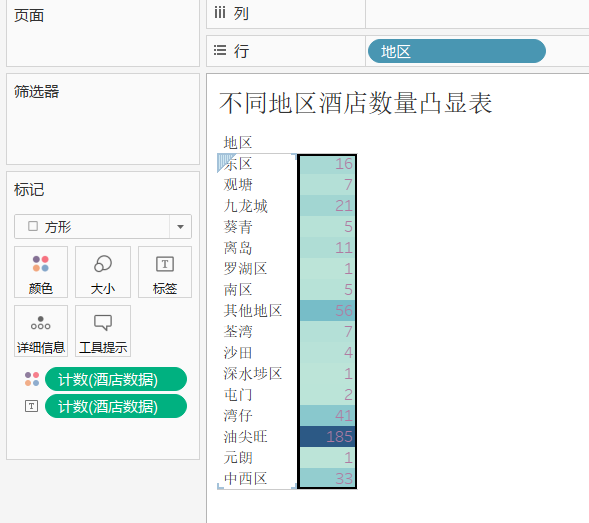589x523 pixels.
Task: Select the 荃湾 row label
Action: (238, 332)
